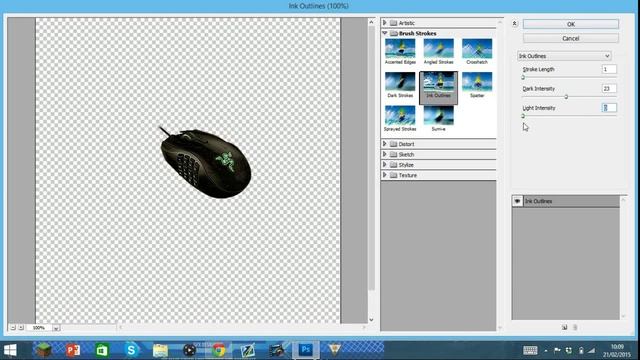
Task: Select the Angled Strokes filter thumbnail
Action: point(438,51)
